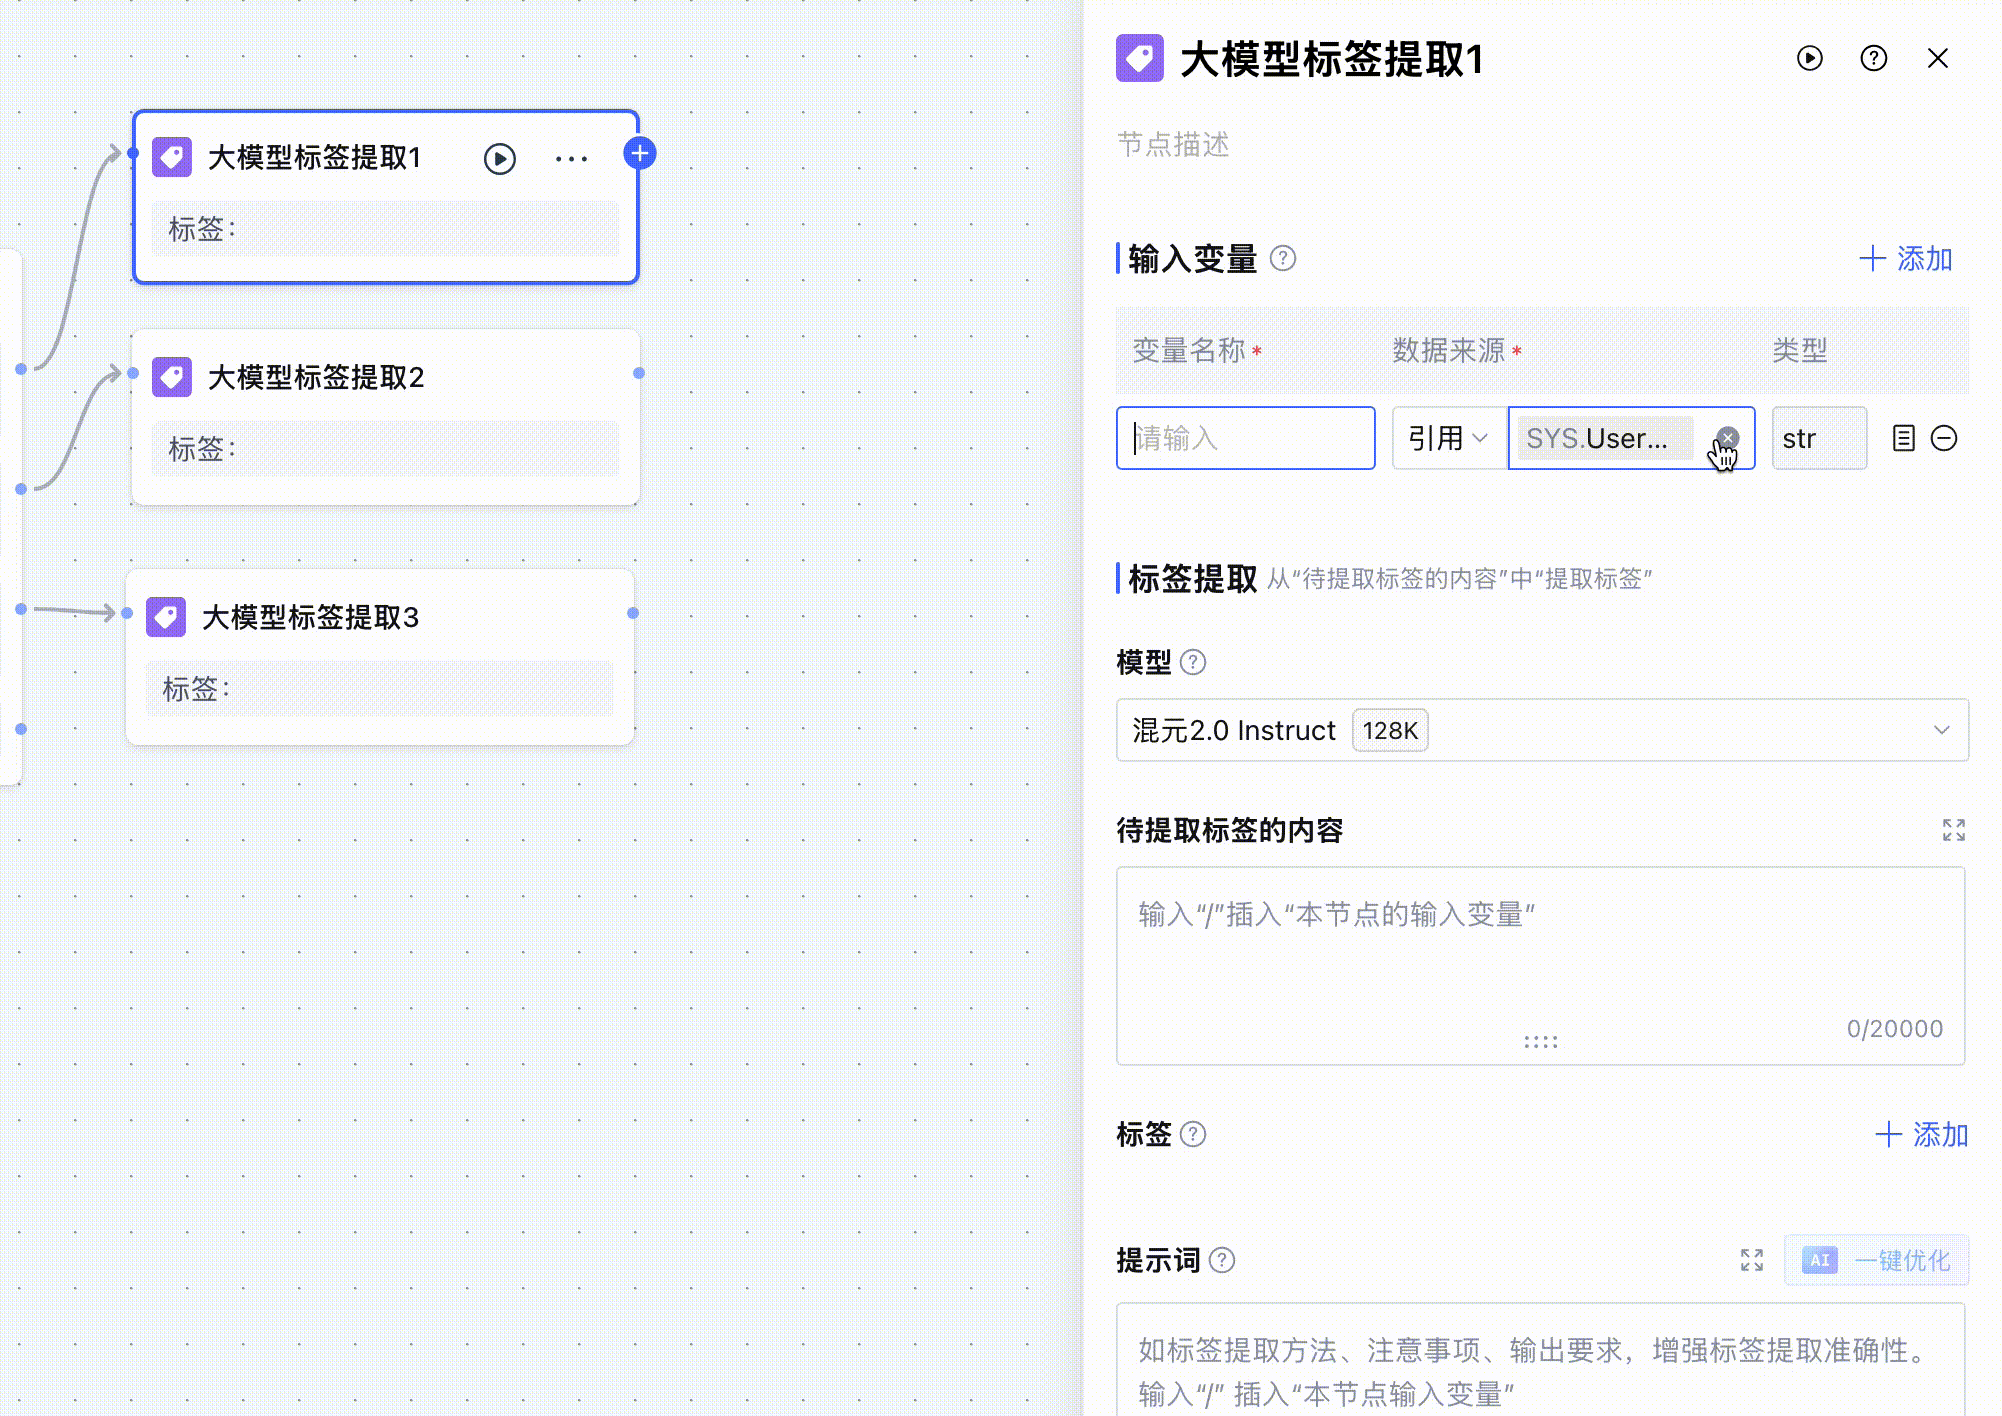Expand the 待提取标签的内容 editor fullscreen

pyautogui.click(x=1953, y=830)
